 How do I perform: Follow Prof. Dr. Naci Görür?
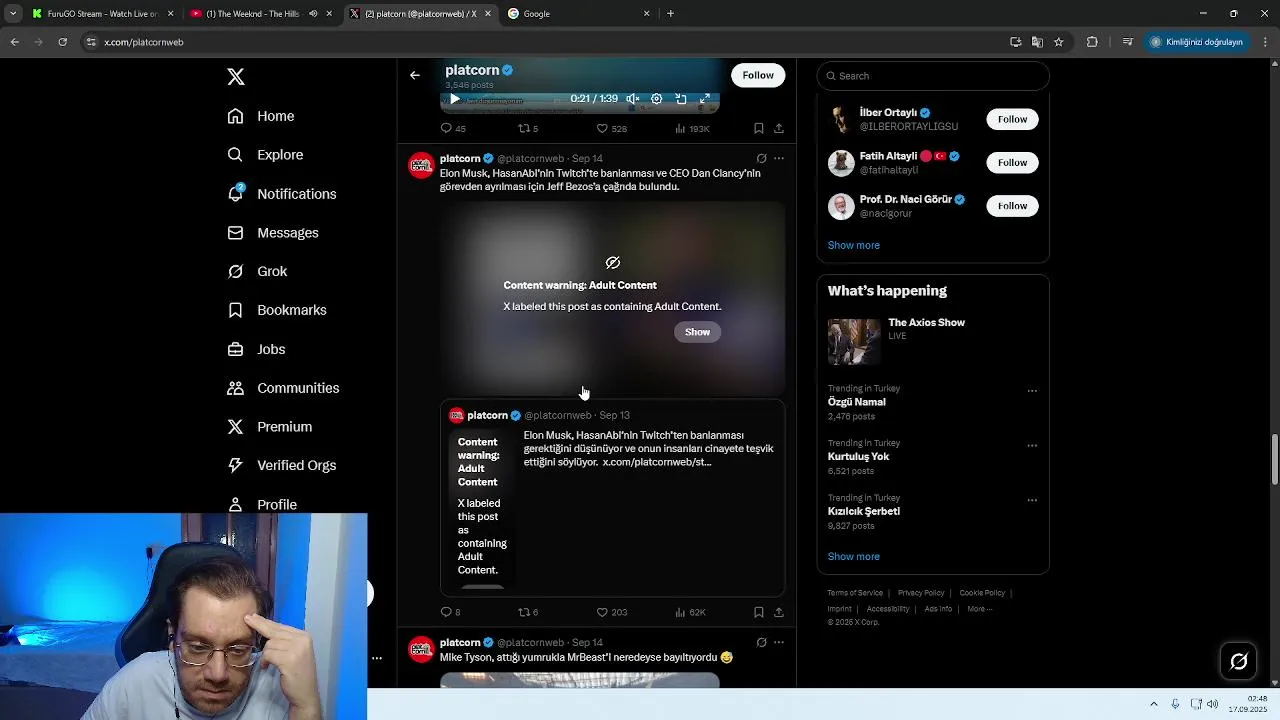click(1012, 206)
